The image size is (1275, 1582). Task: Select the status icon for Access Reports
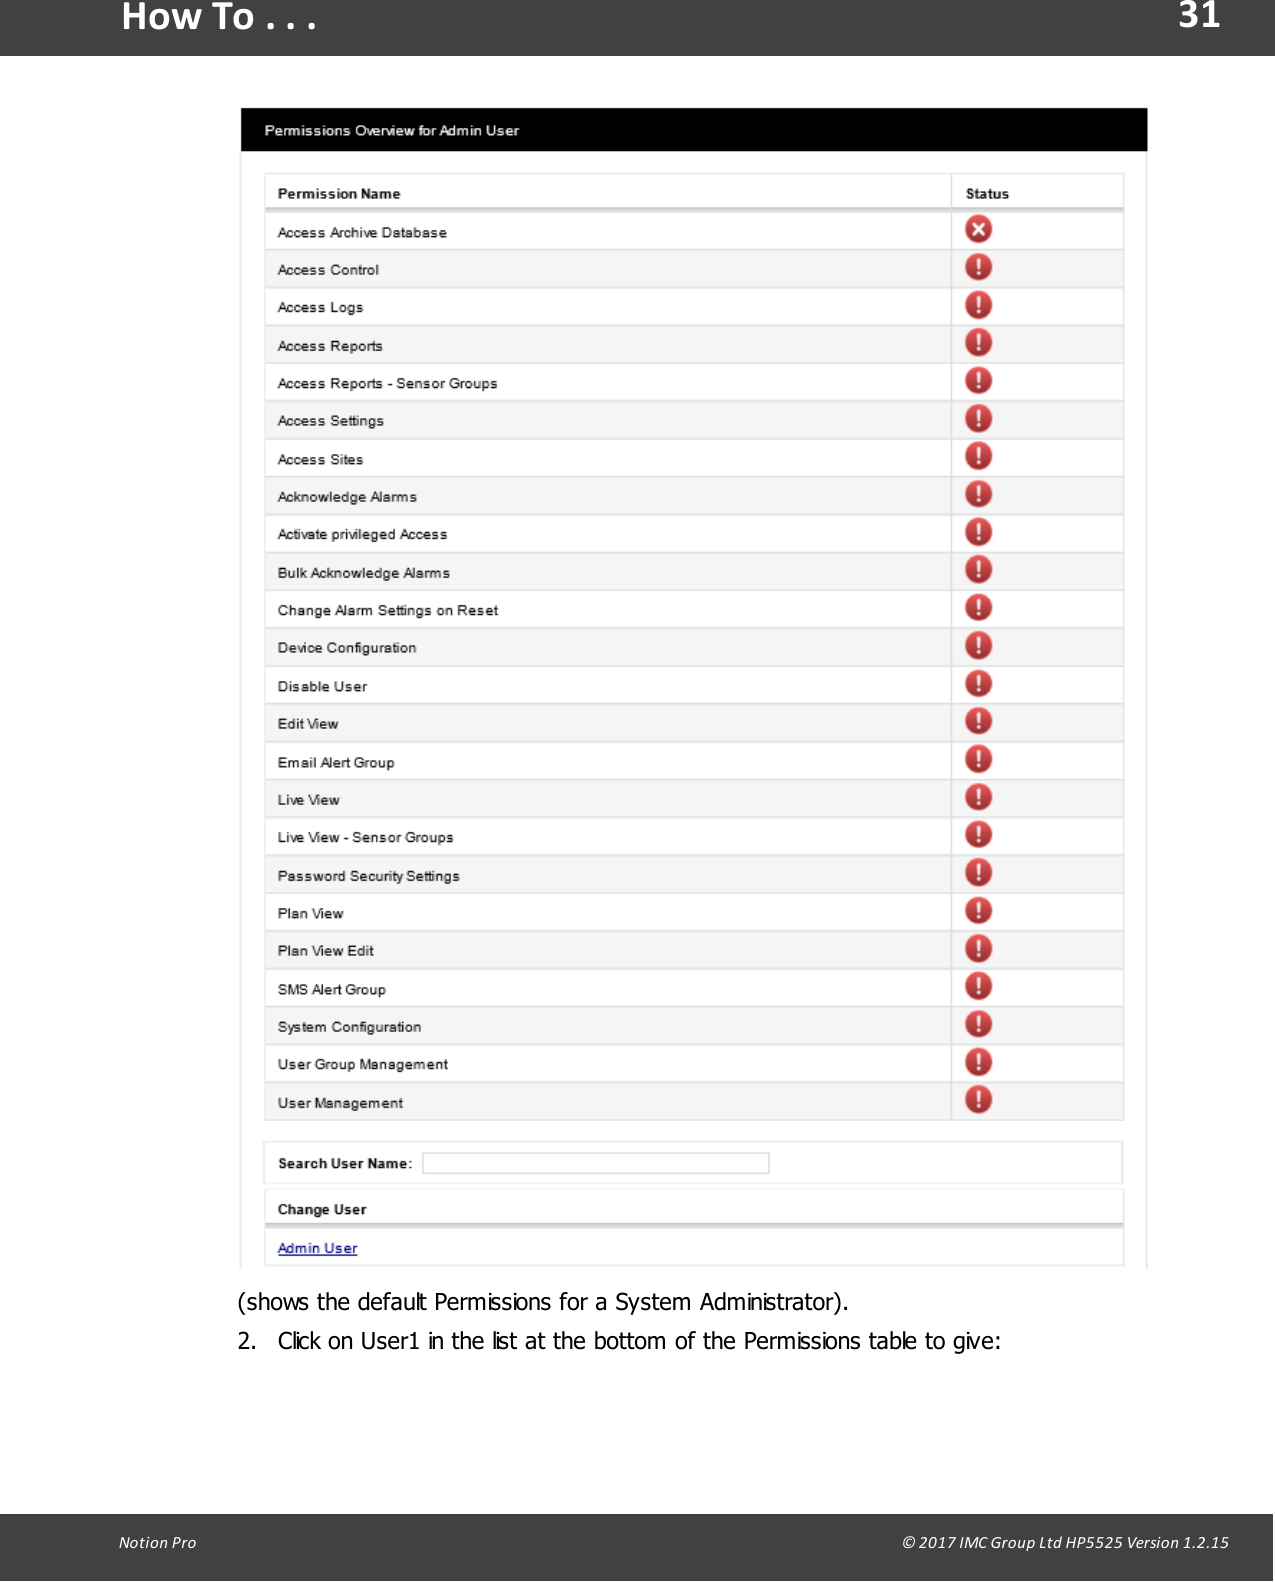[978, 343]
